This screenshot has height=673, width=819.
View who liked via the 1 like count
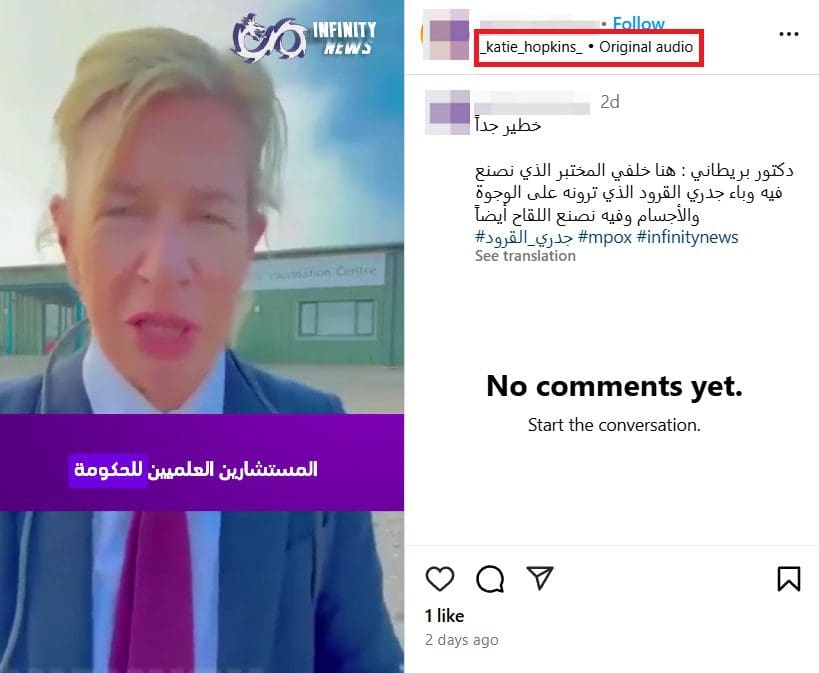(444, 616)
